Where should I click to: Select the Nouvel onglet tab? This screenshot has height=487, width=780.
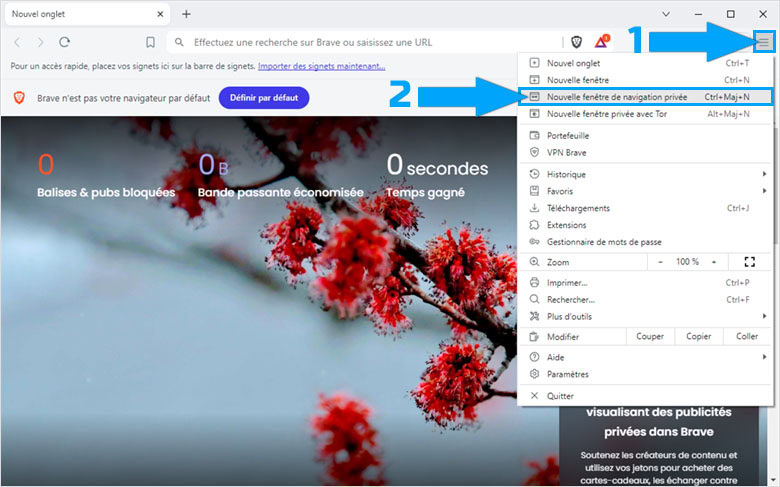87,14
